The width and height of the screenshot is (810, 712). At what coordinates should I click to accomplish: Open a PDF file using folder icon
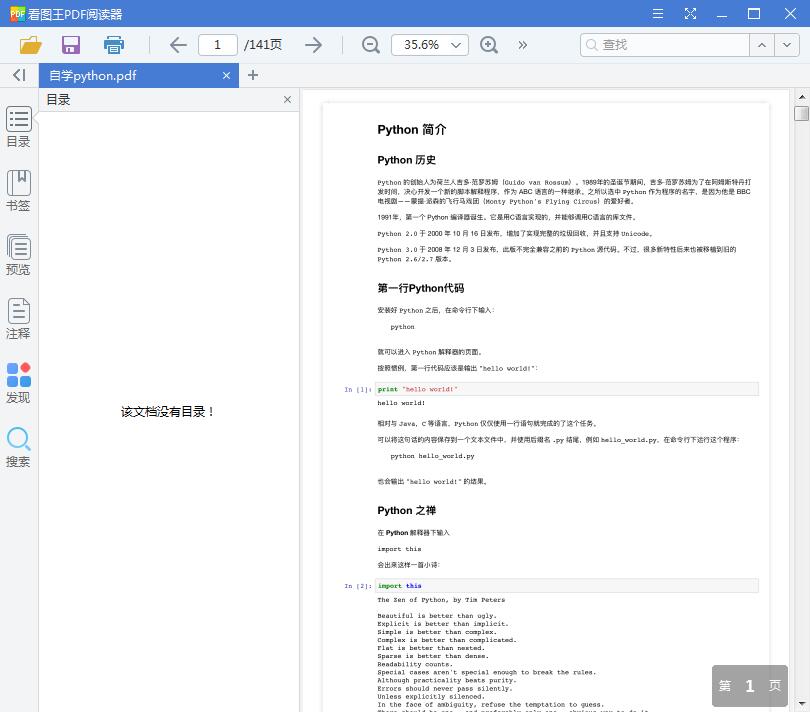(x=30, y=45)
